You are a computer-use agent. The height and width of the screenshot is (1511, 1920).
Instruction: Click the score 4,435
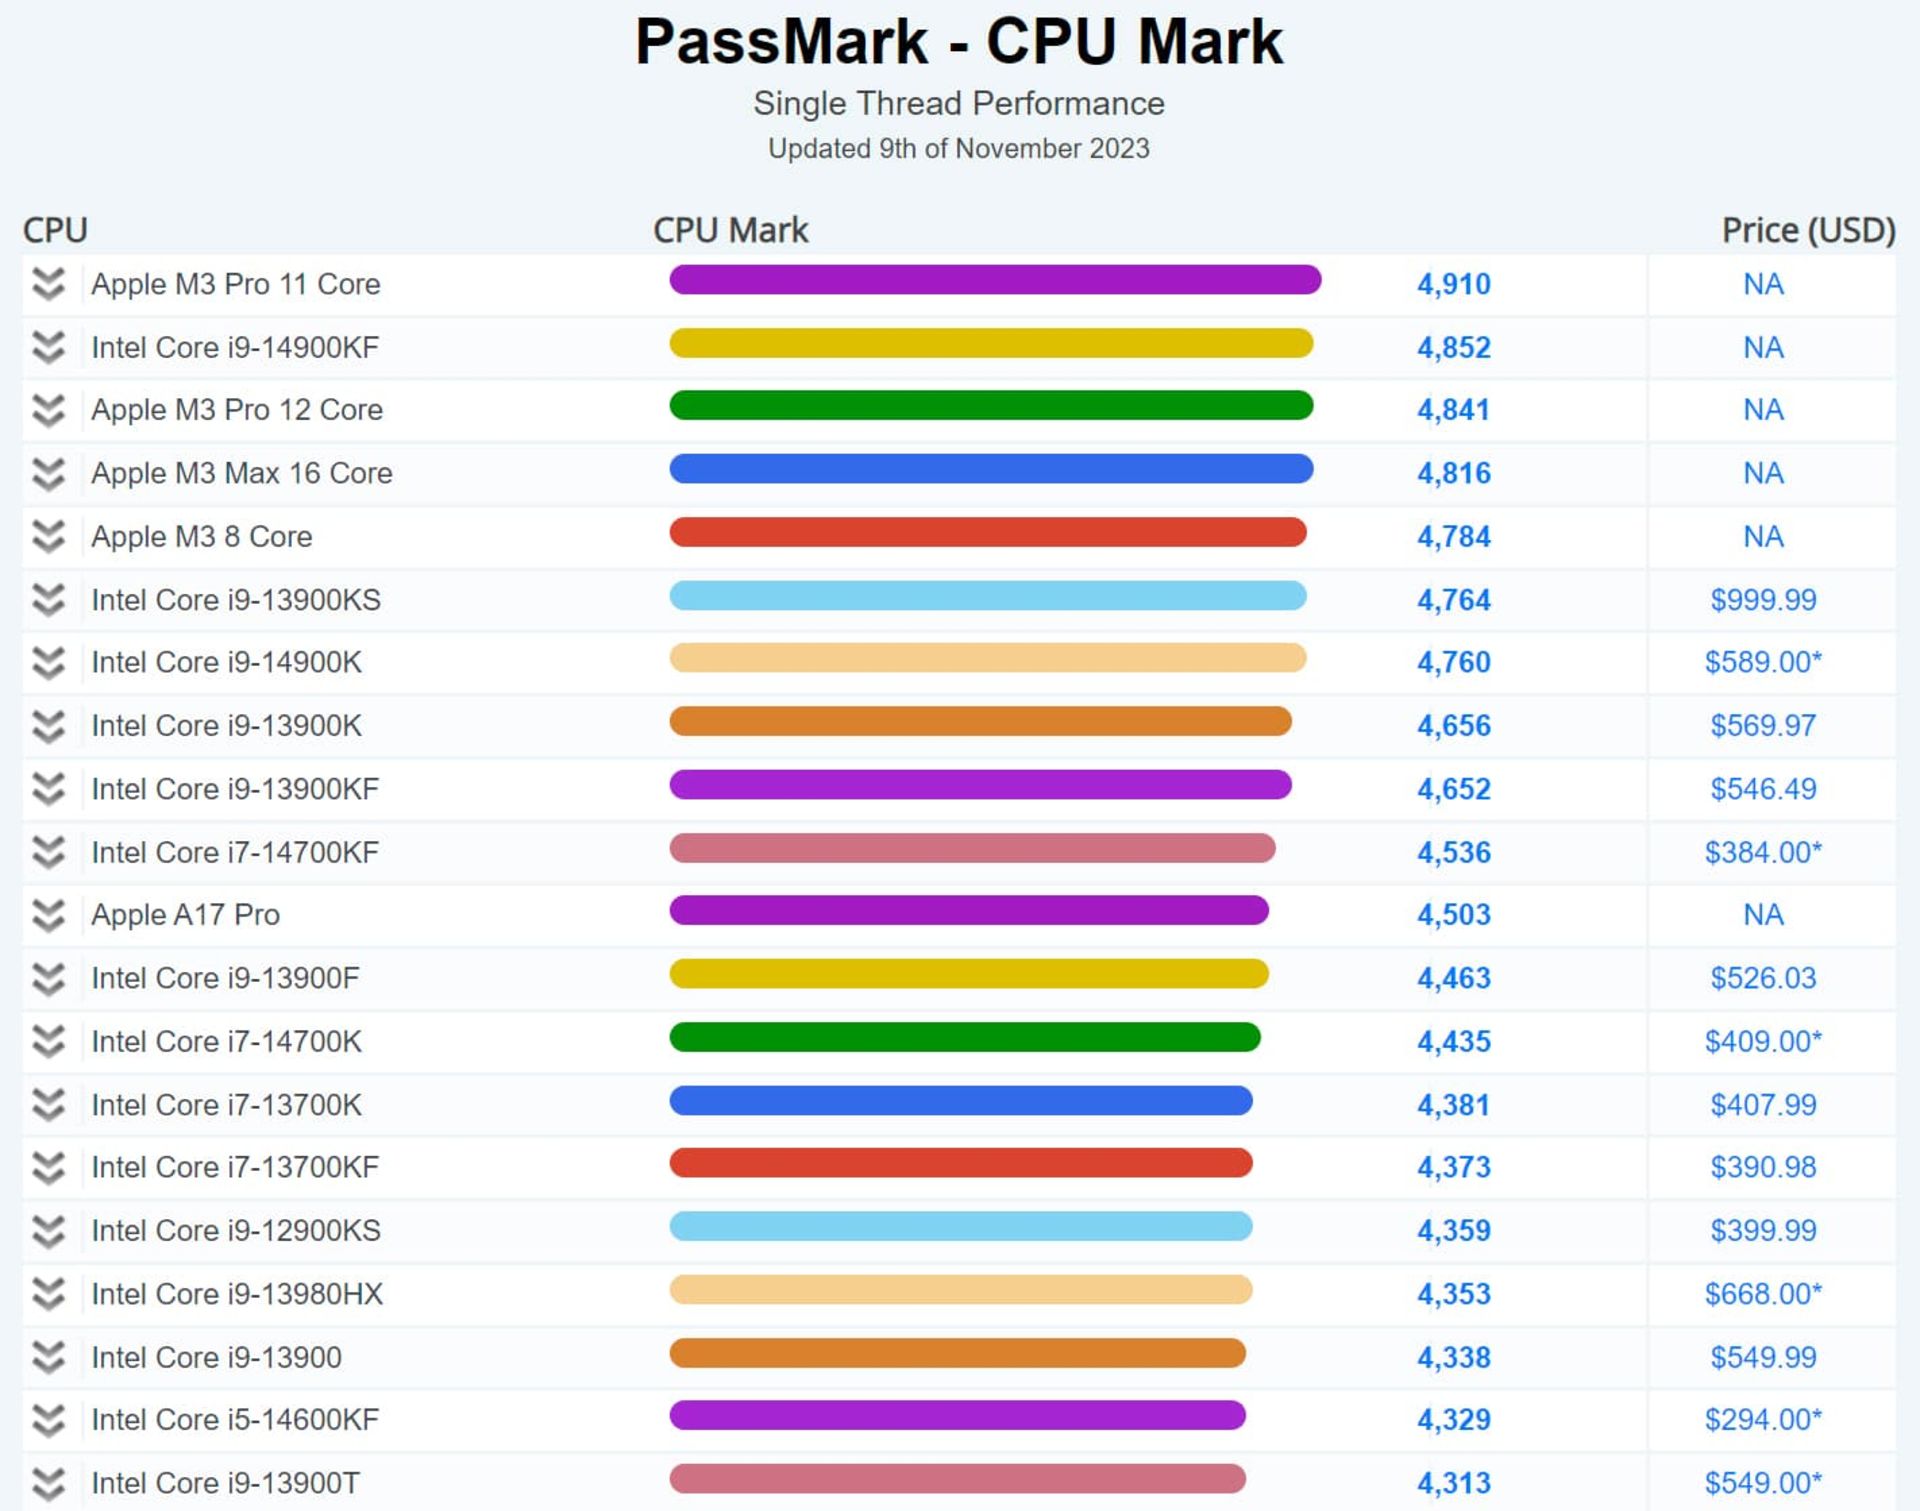[1454, 1042]
